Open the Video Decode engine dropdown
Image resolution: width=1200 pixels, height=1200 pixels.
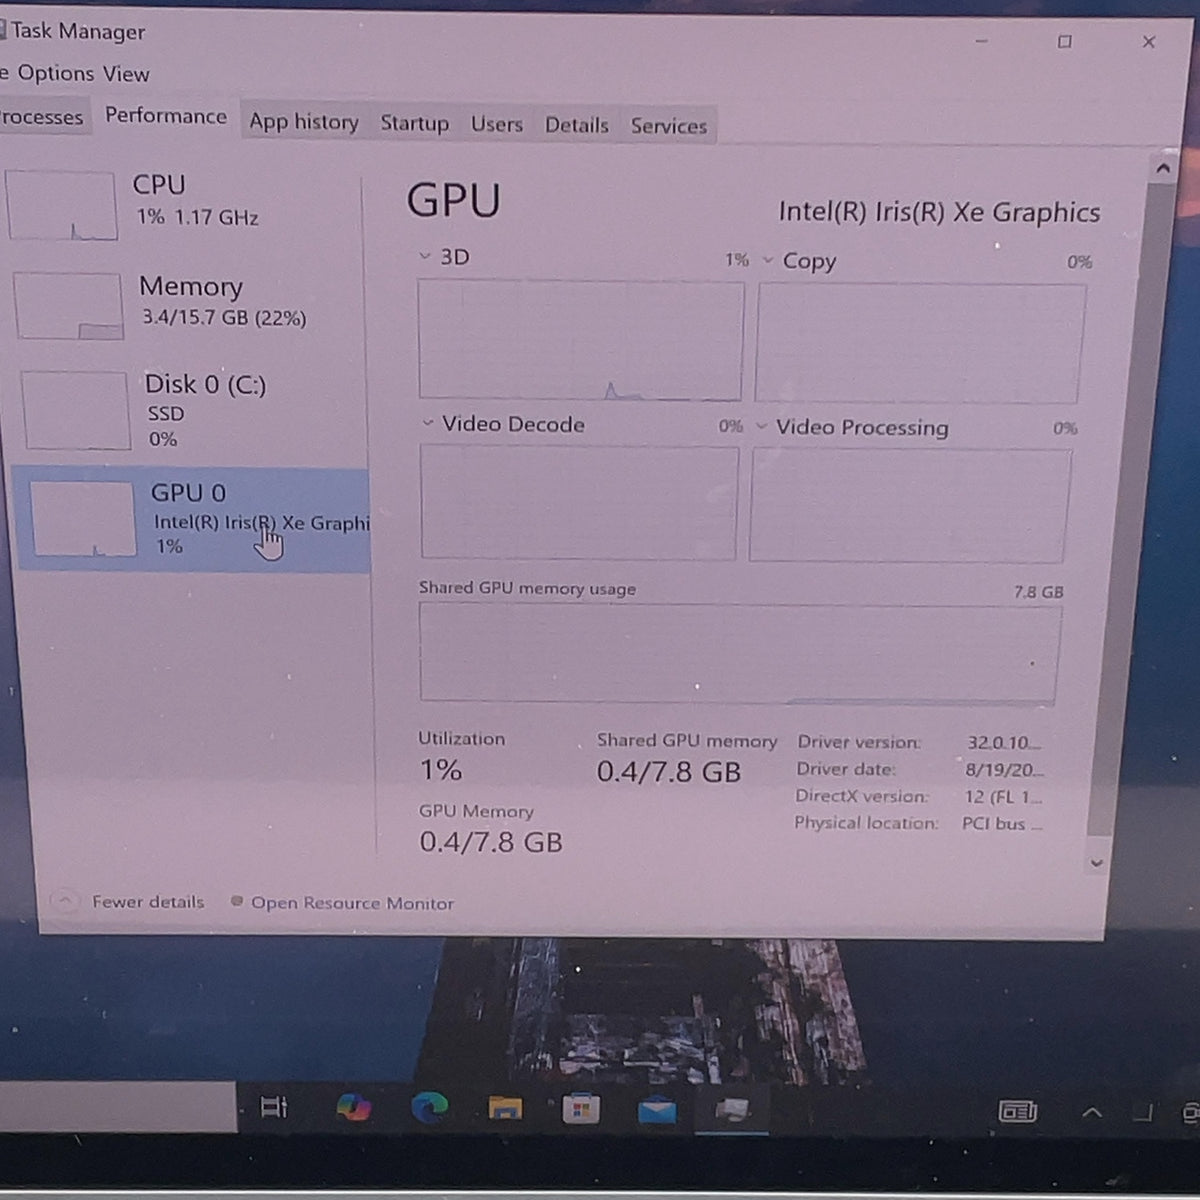click(x=428, y=423)
